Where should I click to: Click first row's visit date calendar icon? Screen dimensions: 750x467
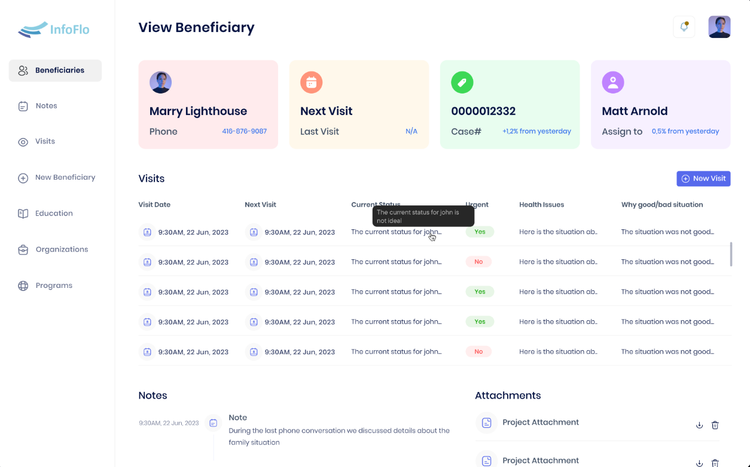147,232
